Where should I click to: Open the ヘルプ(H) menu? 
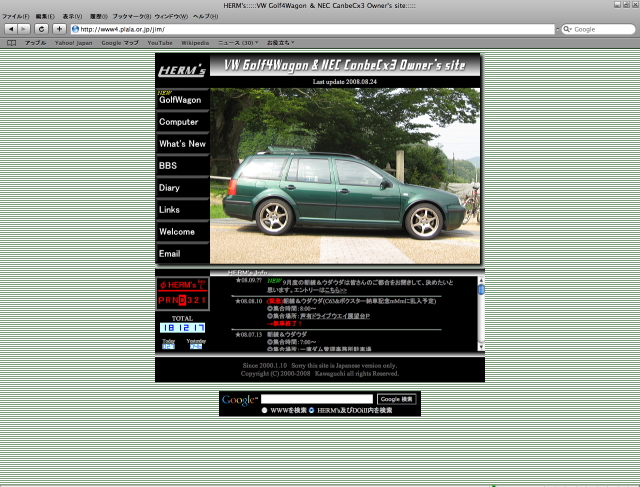[x=205, y=16]
